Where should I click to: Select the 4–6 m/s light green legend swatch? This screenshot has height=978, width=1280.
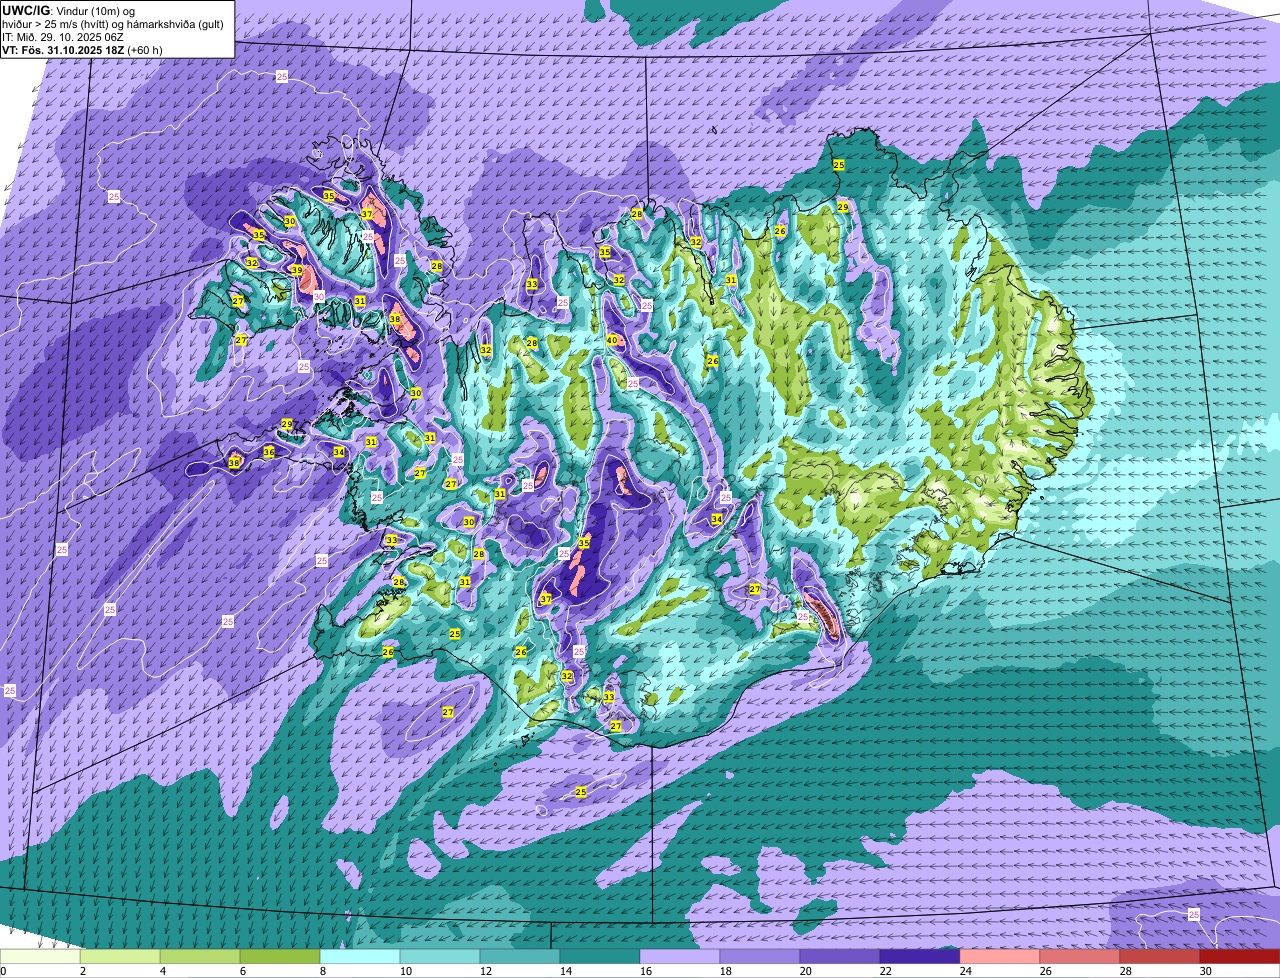coord(201,956)
